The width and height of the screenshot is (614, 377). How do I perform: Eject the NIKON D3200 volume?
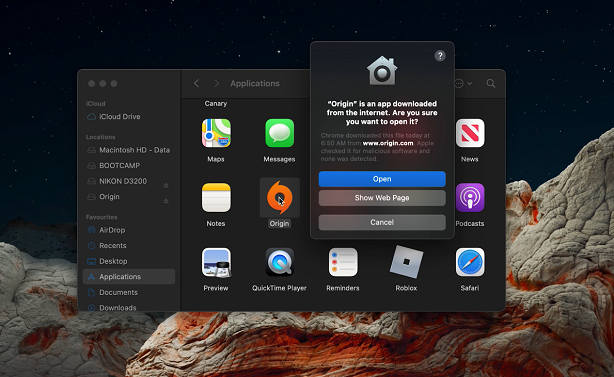click(166, 185)
